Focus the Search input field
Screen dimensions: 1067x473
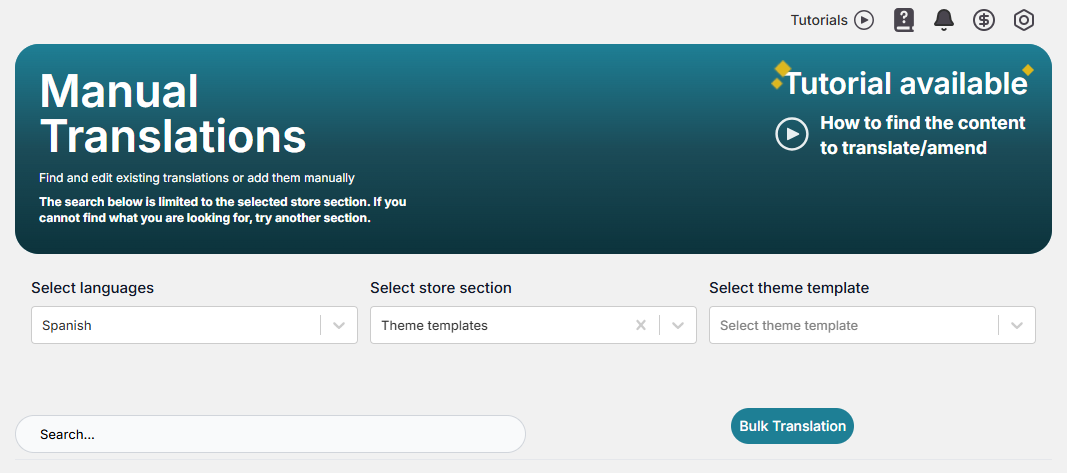(x=270, y=434)
